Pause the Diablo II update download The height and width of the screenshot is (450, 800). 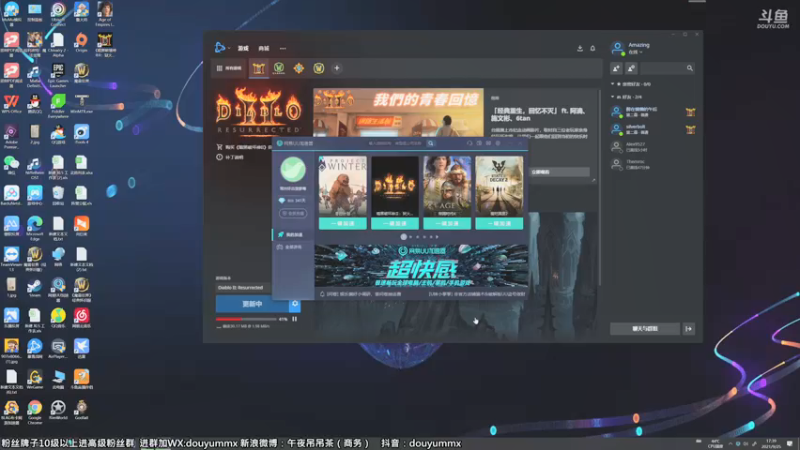[x=294, y=319]
